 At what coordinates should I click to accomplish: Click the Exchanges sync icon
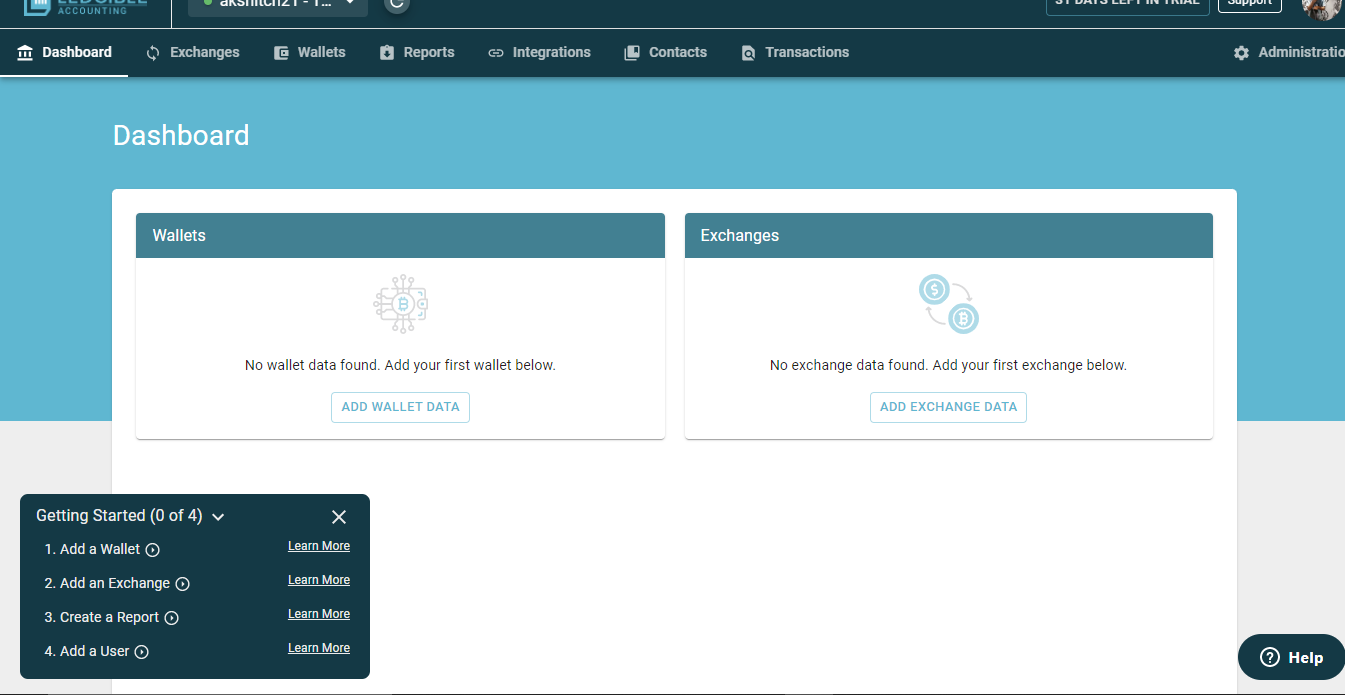tap(153, 53)
